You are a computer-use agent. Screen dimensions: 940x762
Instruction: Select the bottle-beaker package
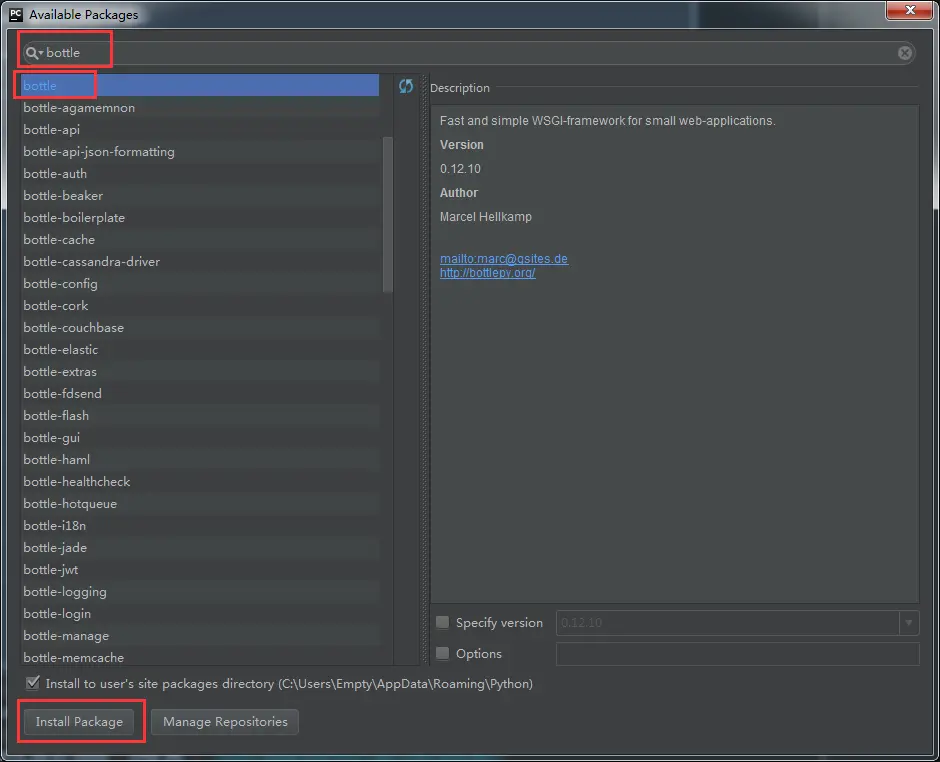coord(200,195)
